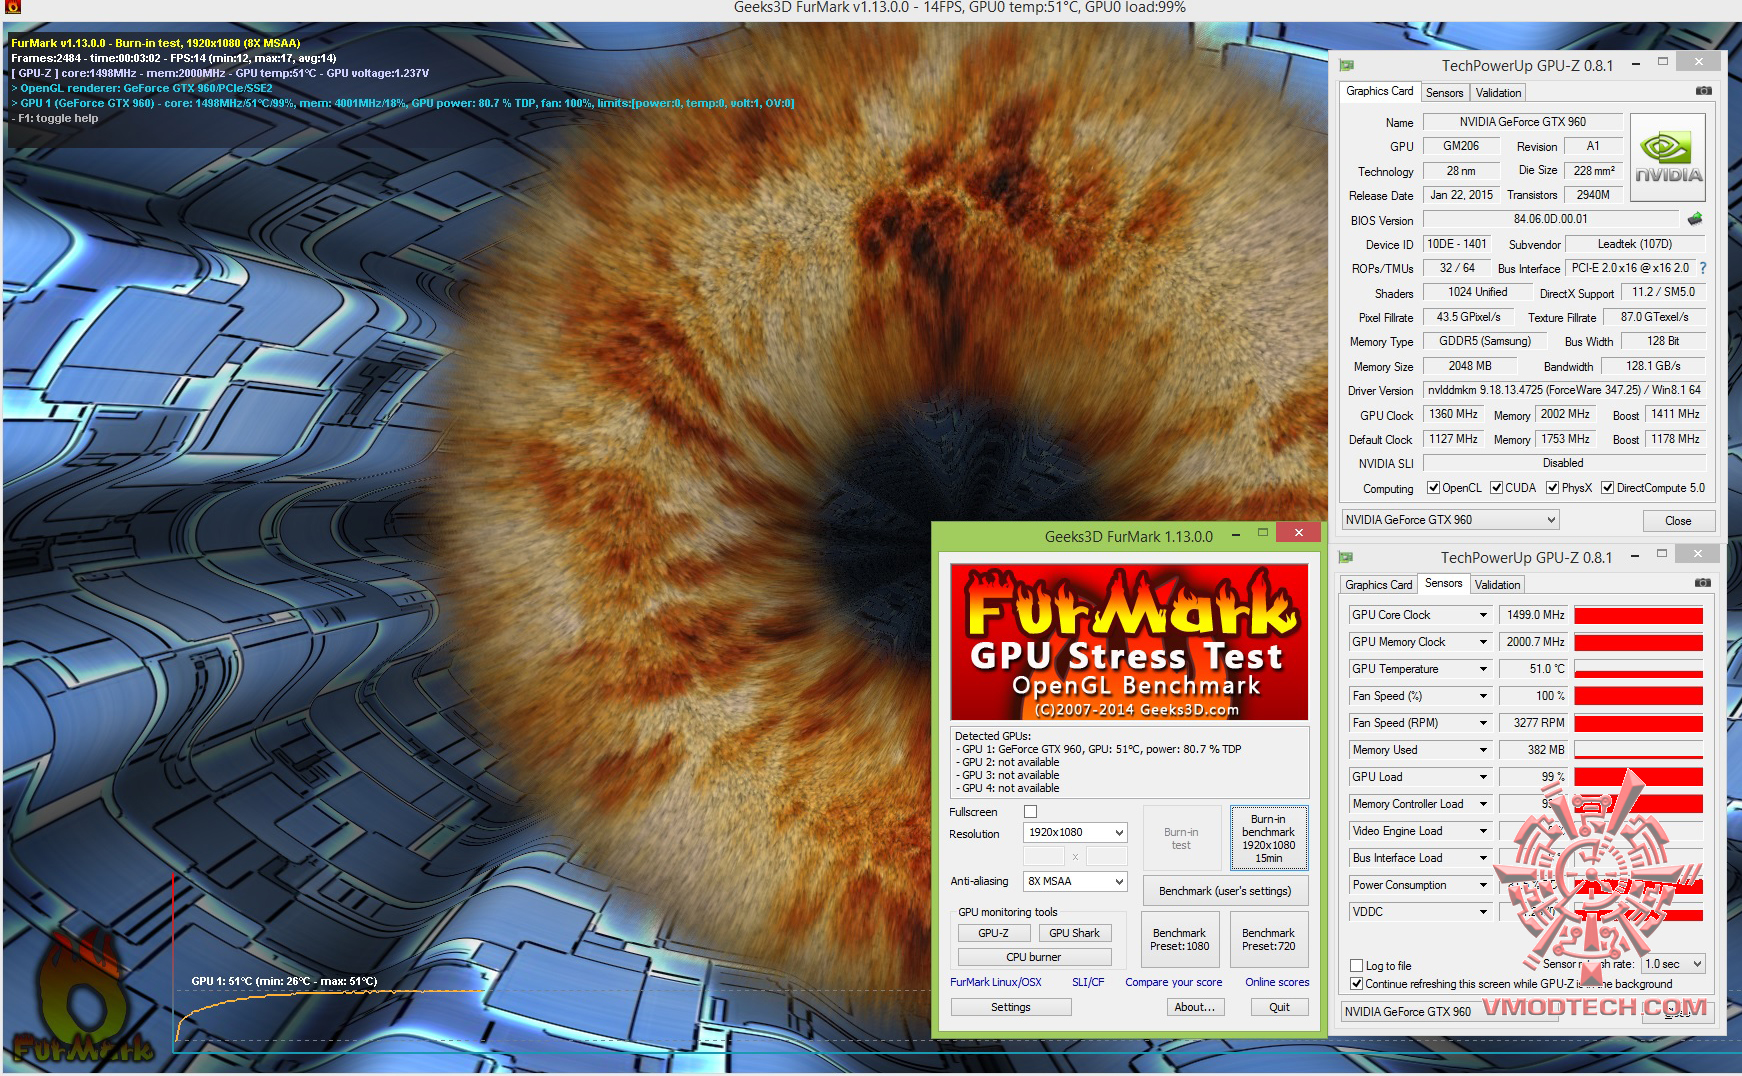This screenshot has height=1076, width=1742.
Task: Launch the GPU Shark monitoring tool
Action: click(x=1074, y=933)
